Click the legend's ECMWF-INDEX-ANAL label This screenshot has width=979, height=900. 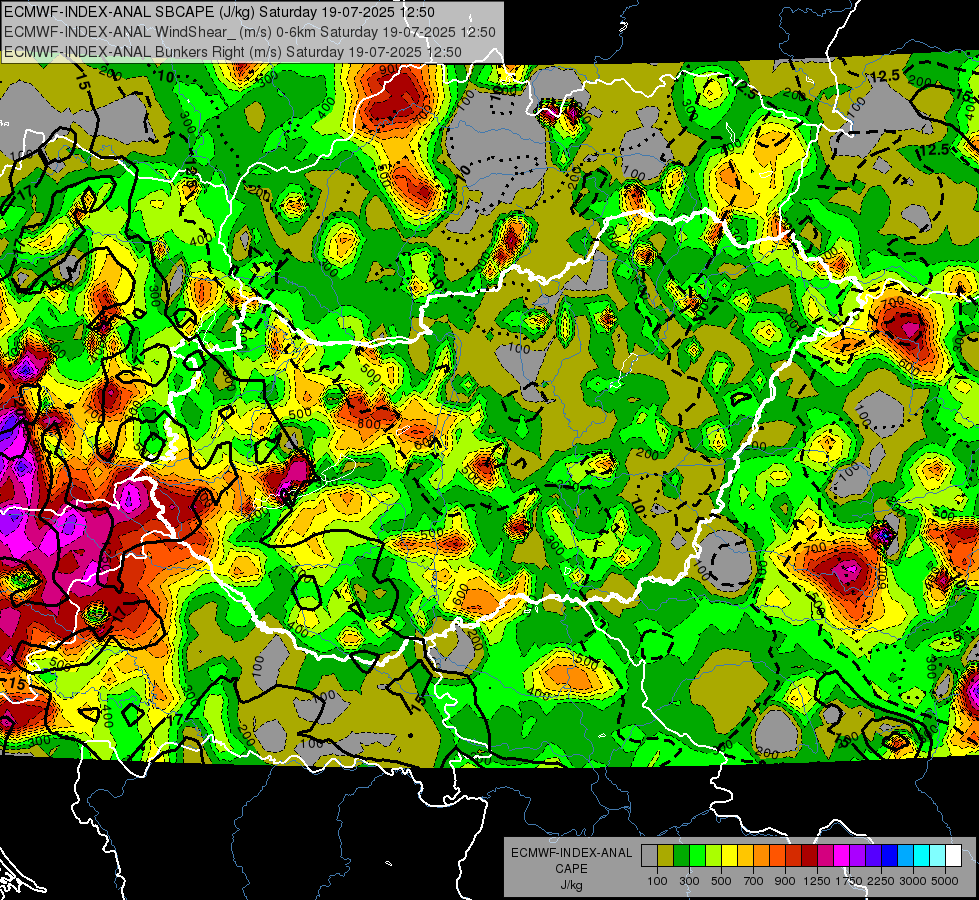[571, 853]
